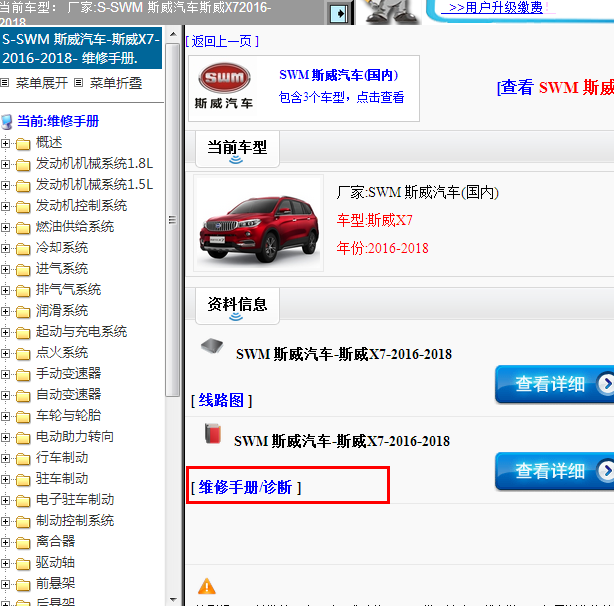Image resolution: width=614 pixels, height=606 pixels.
Task: Click folder icon of 进气系统
Action: (x=23, y=270)
